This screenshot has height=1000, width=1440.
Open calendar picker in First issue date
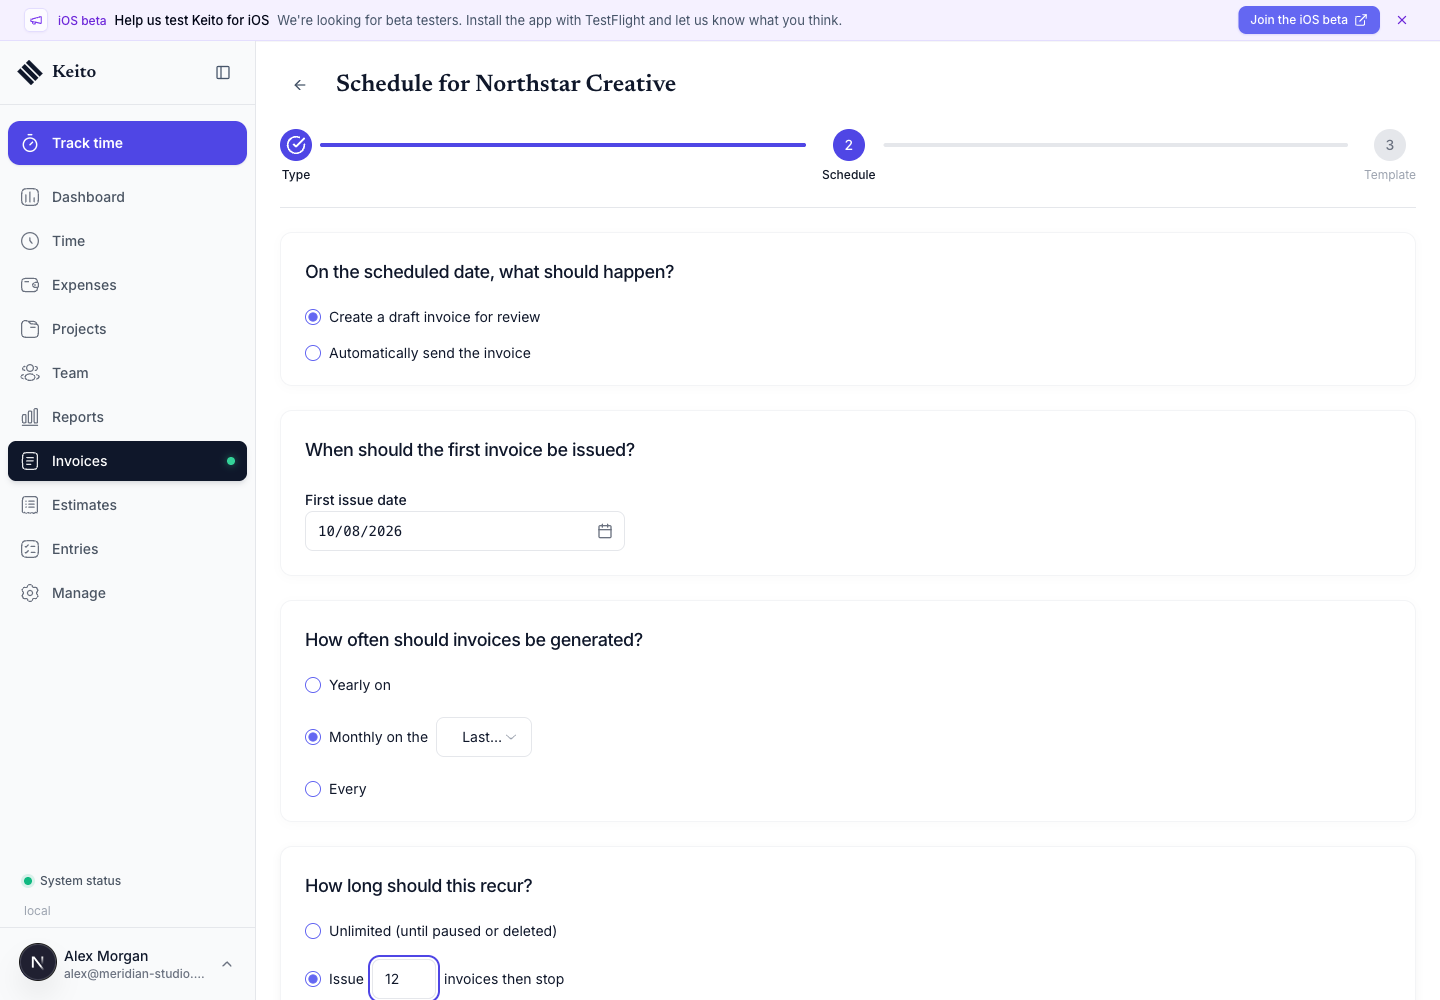tap(605, 531)
